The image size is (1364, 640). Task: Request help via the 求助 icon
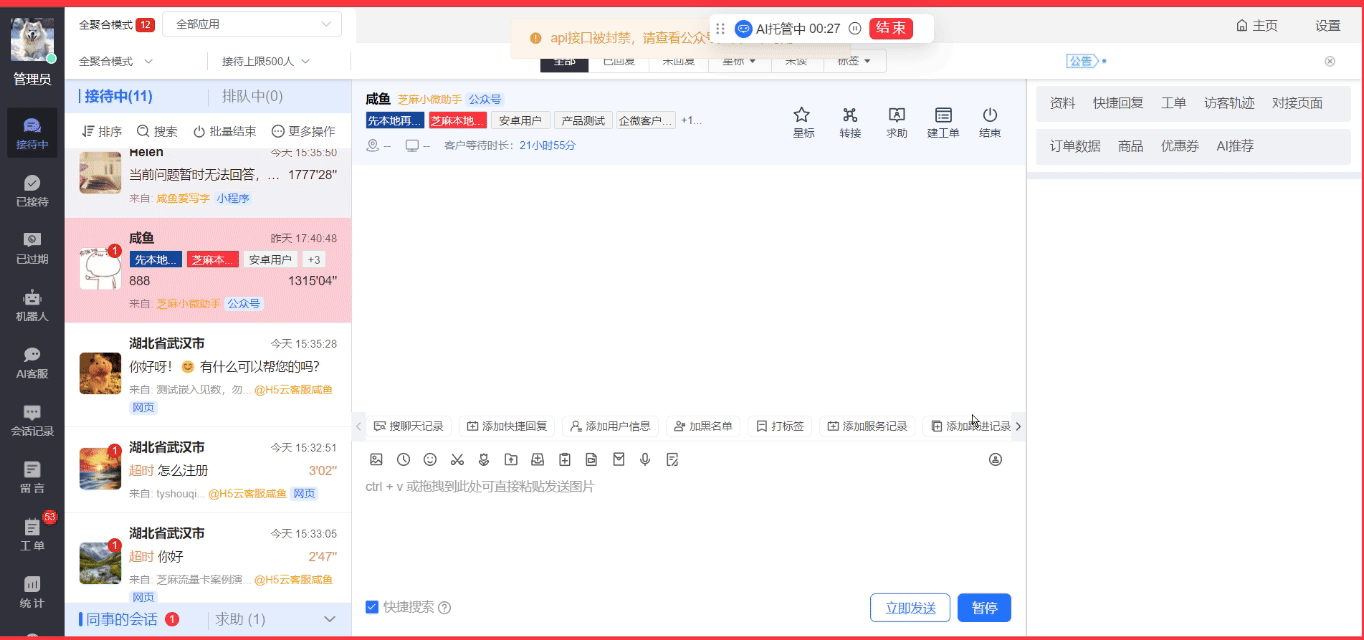[896, 122]
